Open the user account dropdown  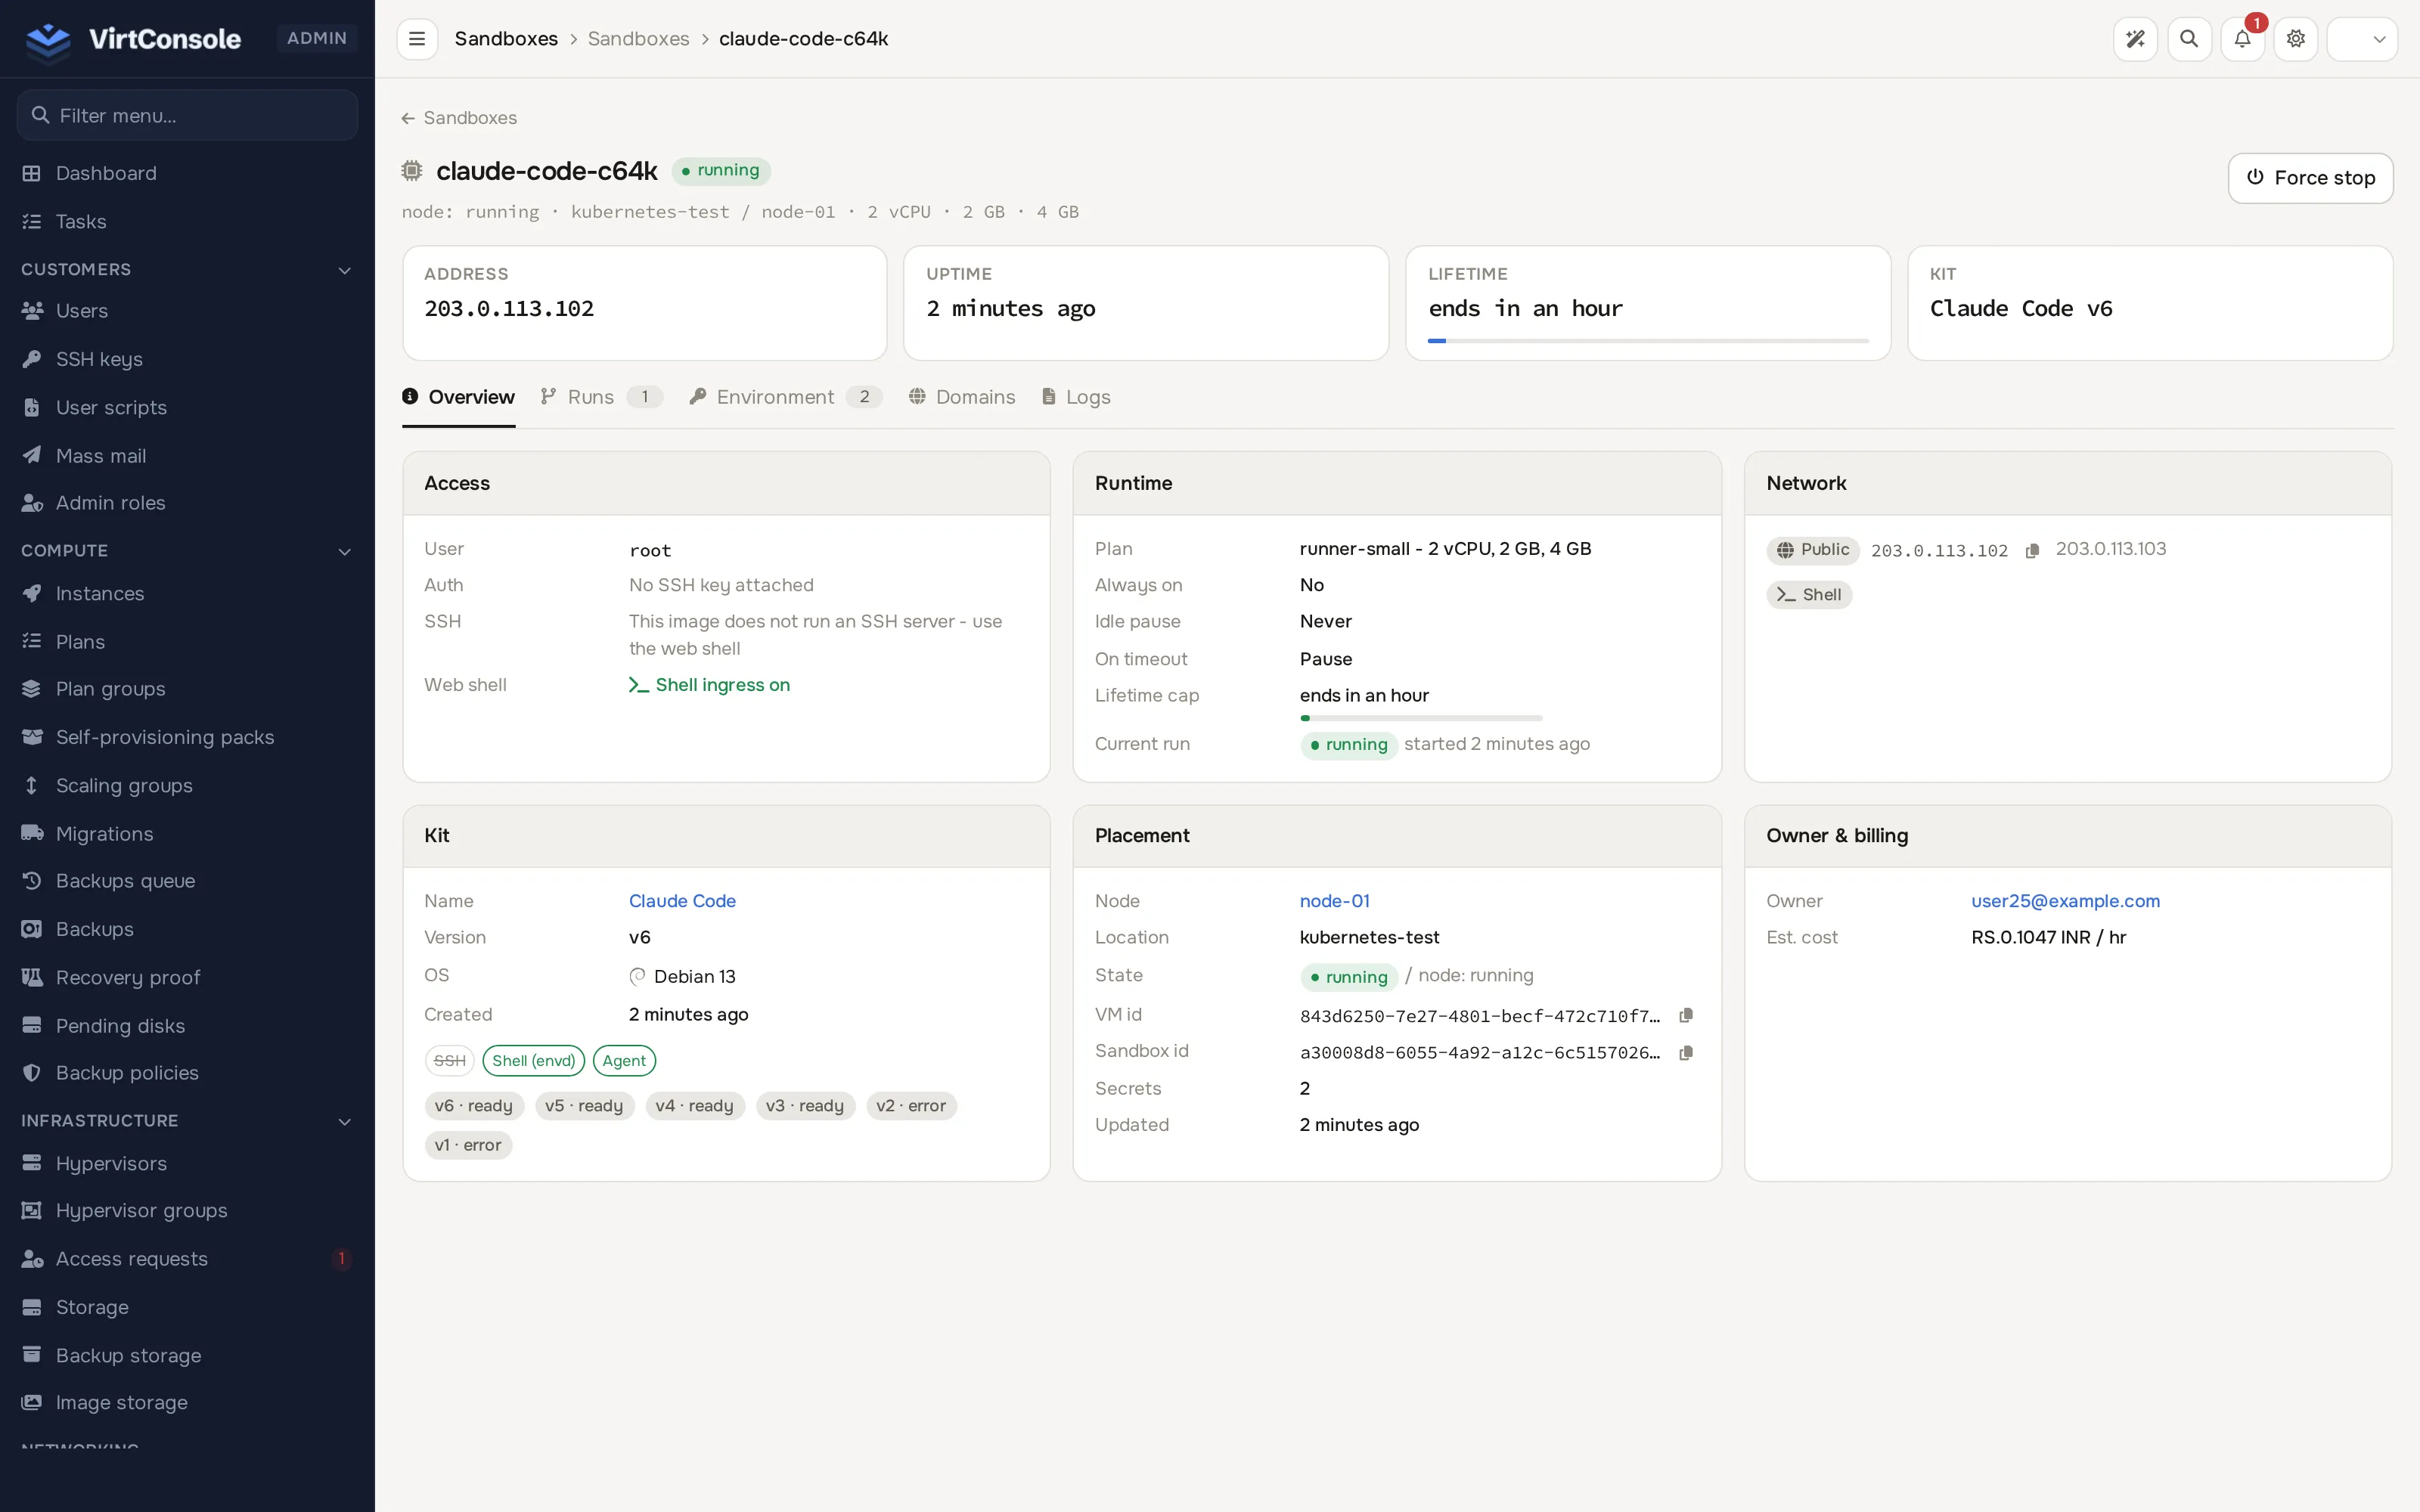(2362, 39)
